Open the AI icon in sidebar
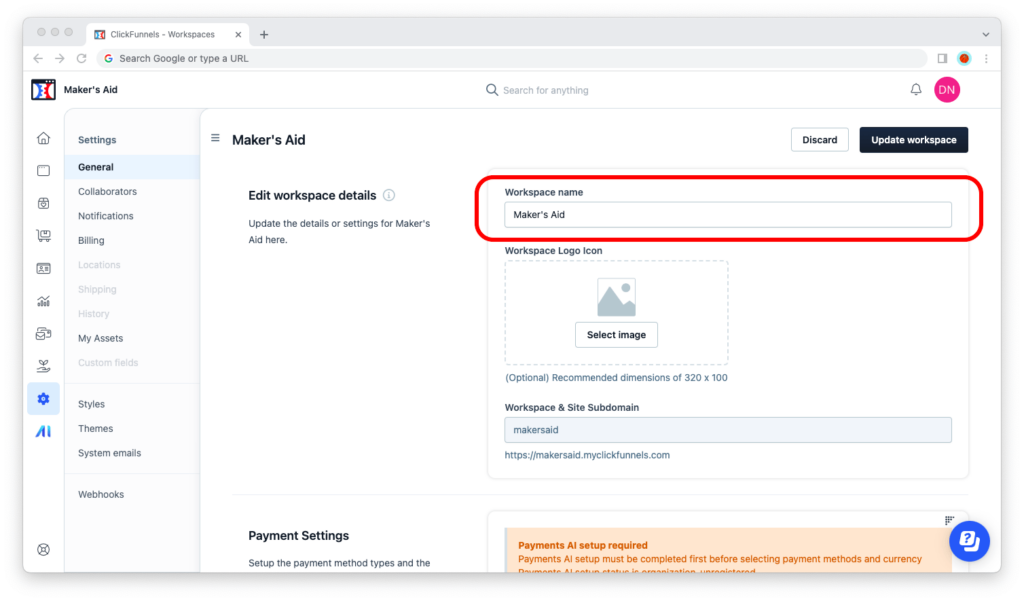The height and width of the screenshot is (601, 1024). tap(43, 431)
